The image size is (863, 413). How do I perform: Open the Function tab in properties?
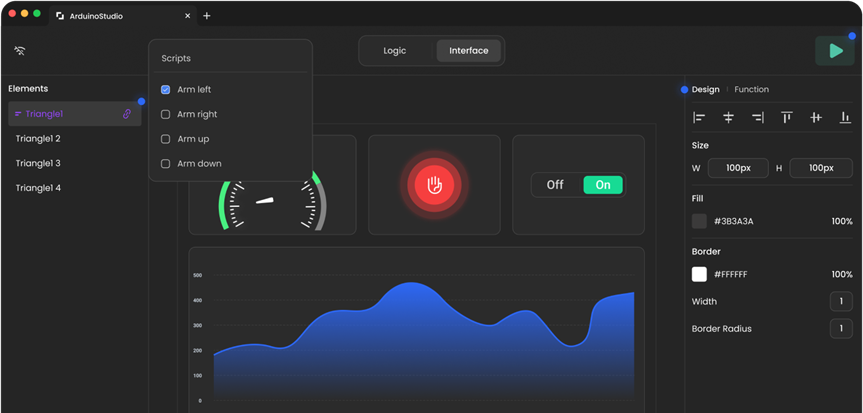tap(751, 90)
